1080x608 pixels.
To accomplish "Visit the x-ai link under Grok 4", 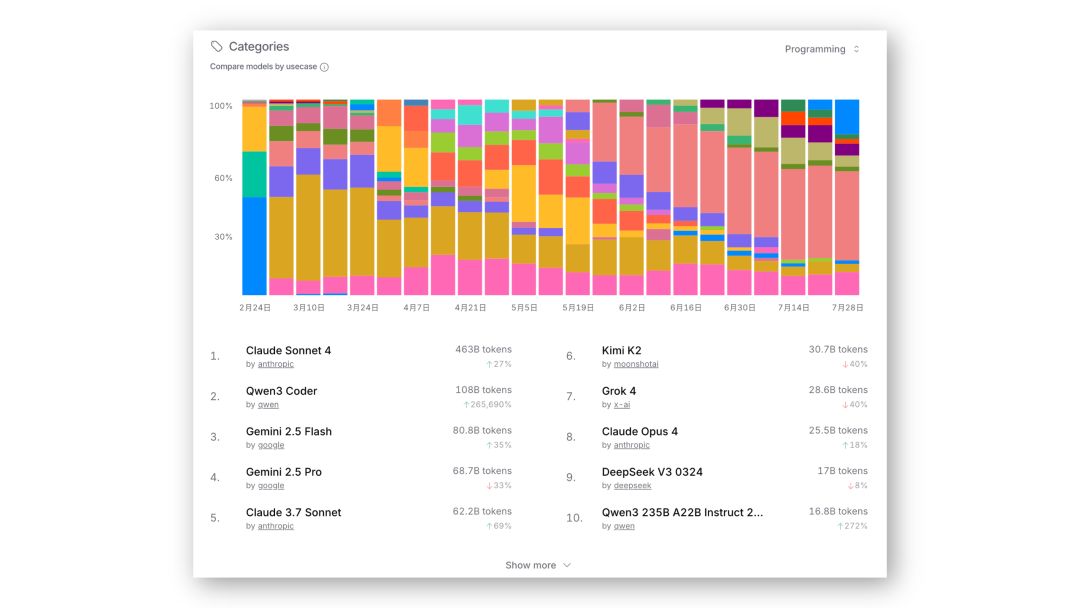I will tap(621, 405).
